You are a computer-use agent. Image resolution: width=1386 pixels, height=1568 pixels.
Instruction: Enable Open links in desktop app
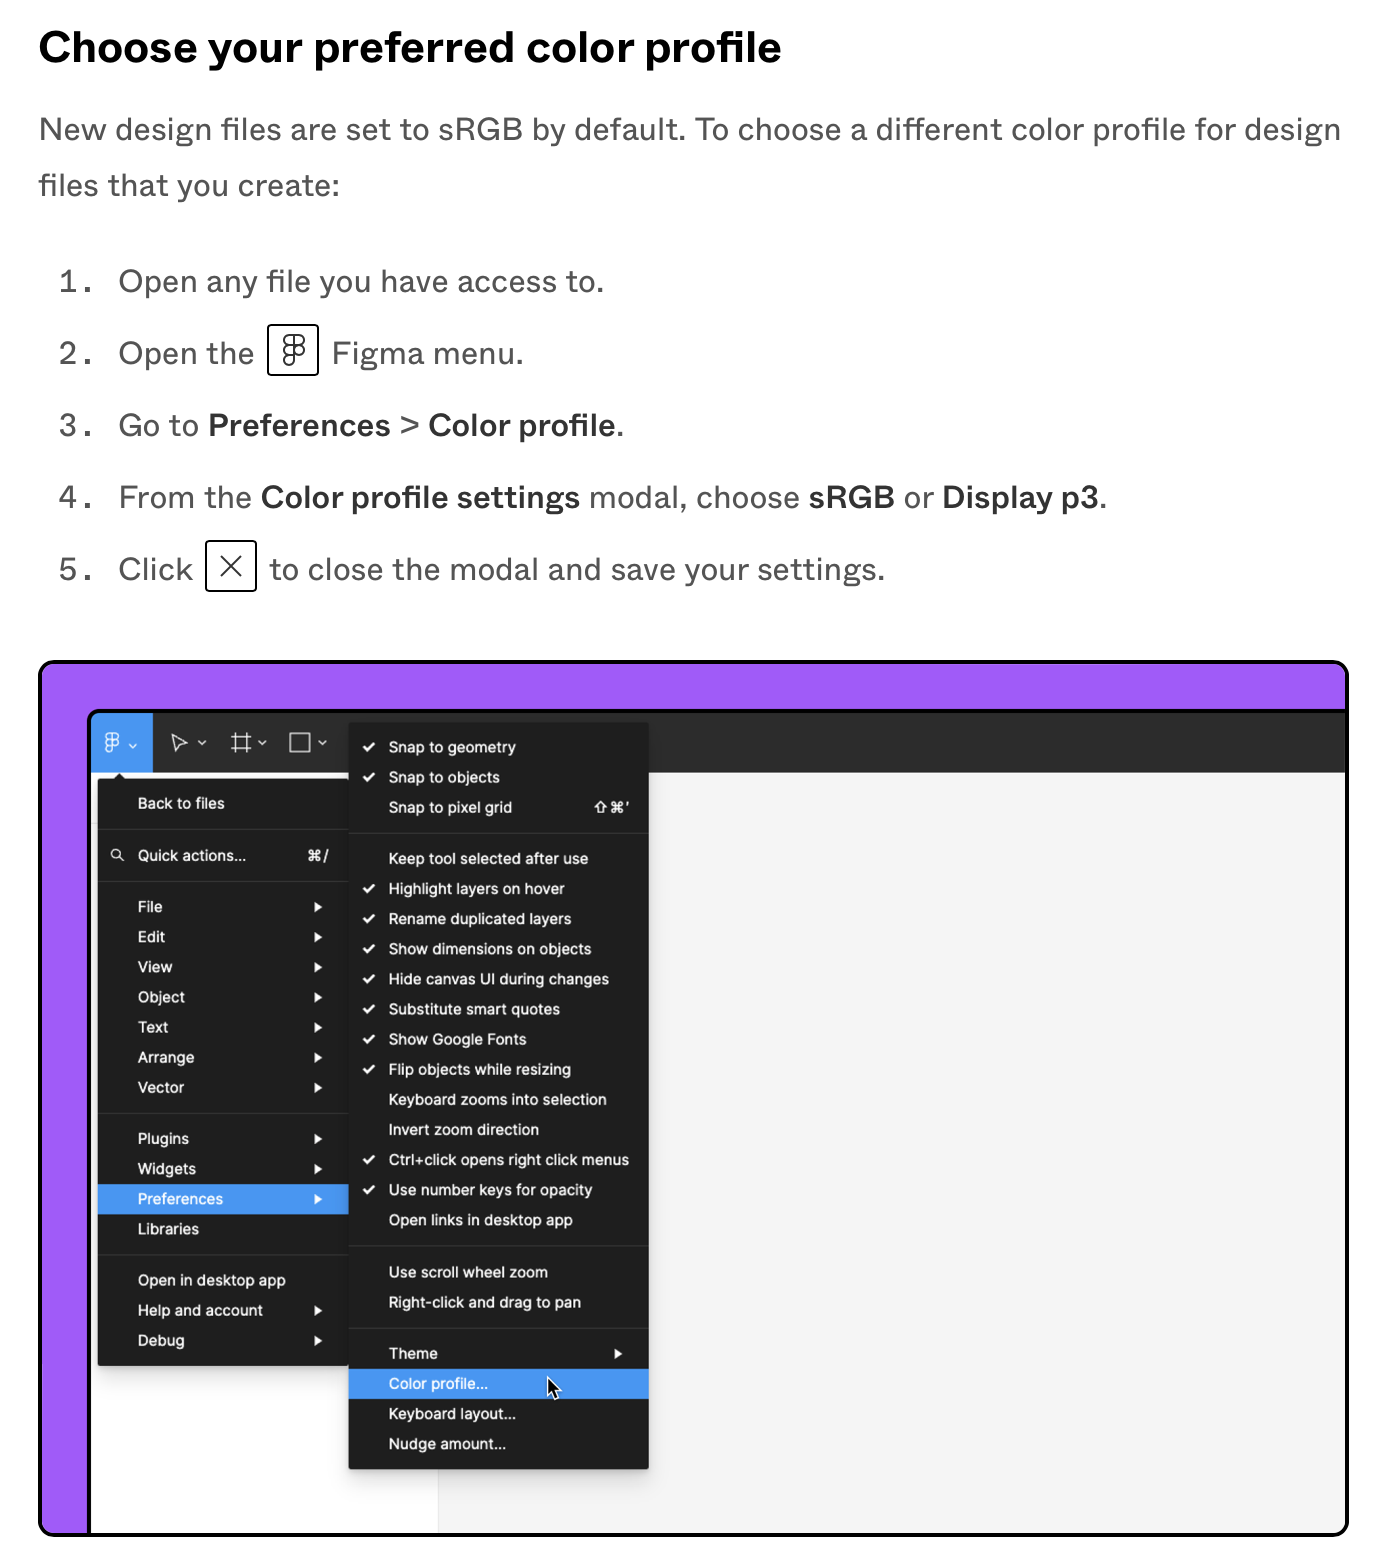coord(498,1220)
